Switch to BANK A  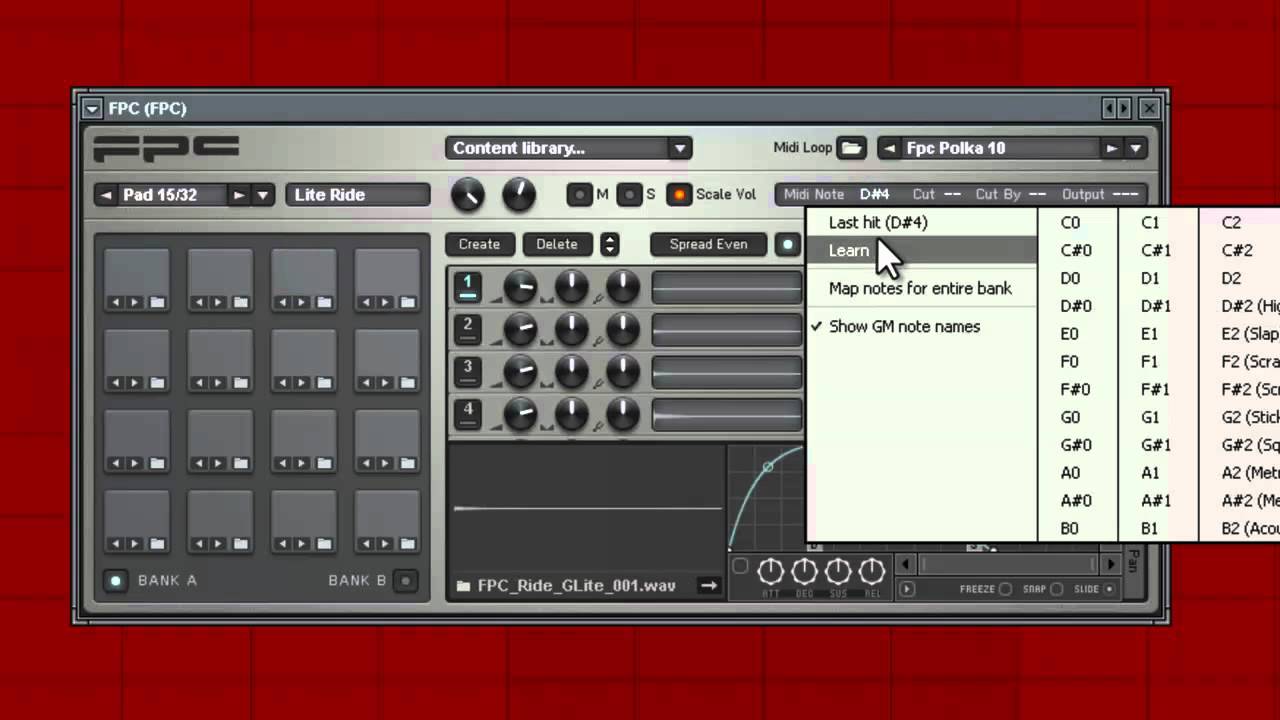click(x=116, y=581)
